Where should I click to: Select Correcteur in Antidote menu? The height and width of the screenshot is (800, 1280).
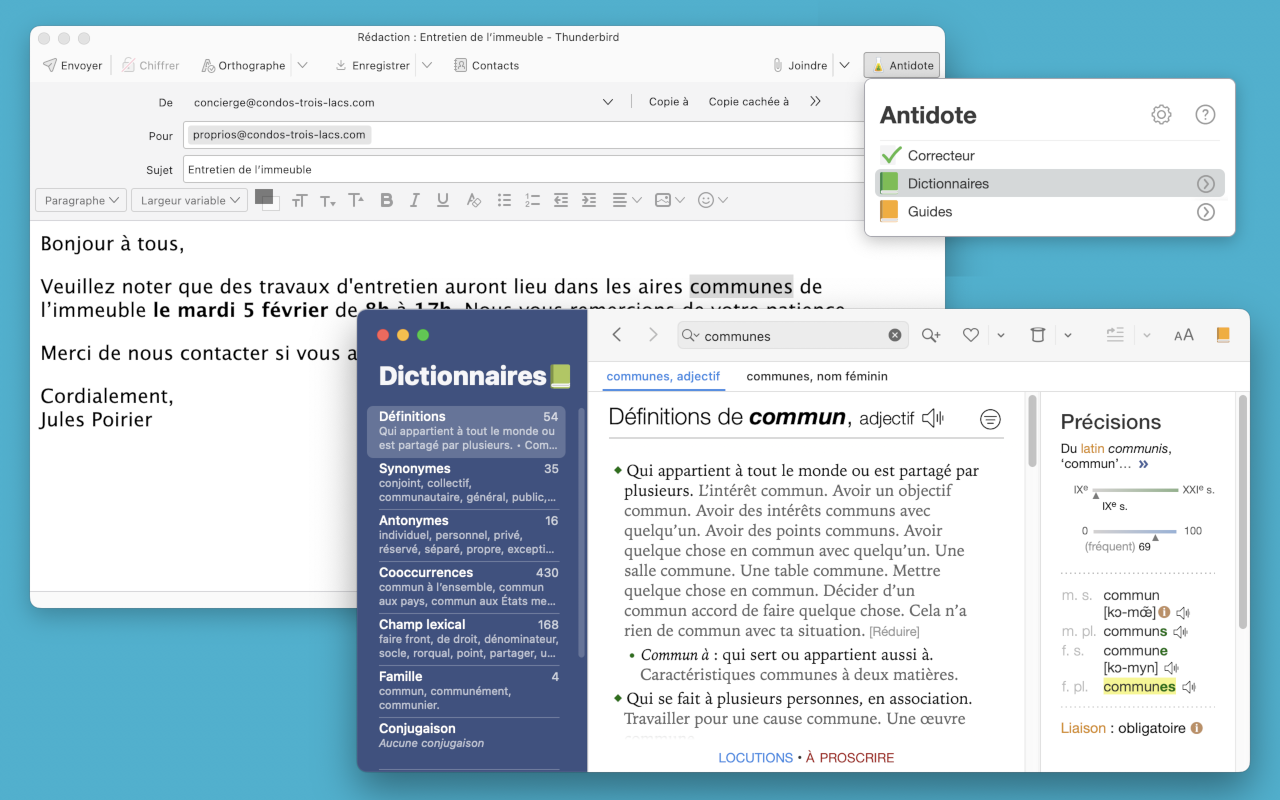click(1050, 155)
